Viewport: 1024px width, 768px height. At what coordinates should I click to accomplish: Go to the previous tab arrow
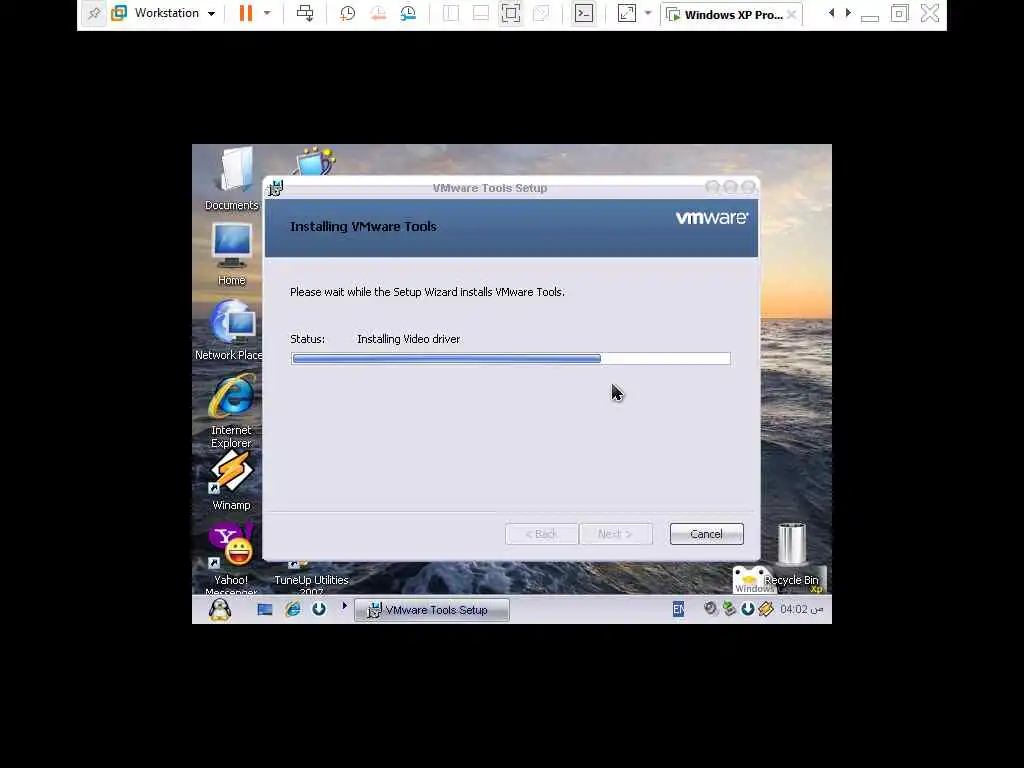tap(831, 13)
